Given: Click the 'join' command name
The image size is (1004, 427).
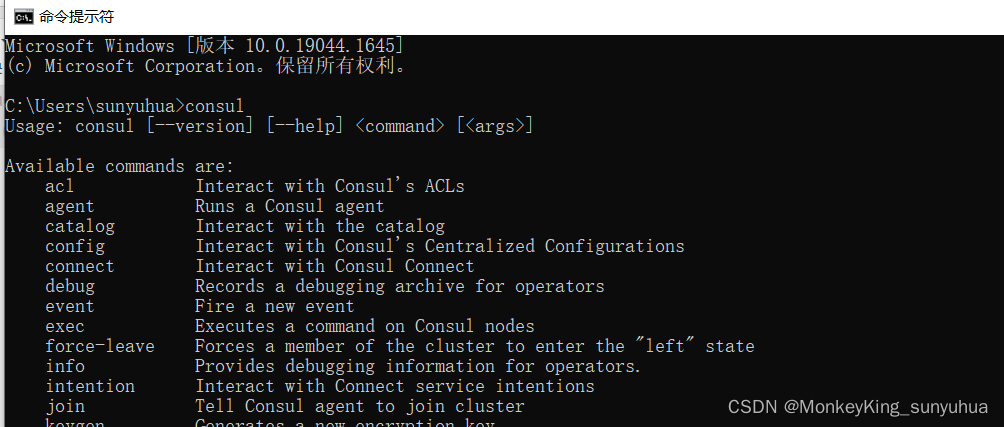Looking at the screenshot, I should 65,406.
